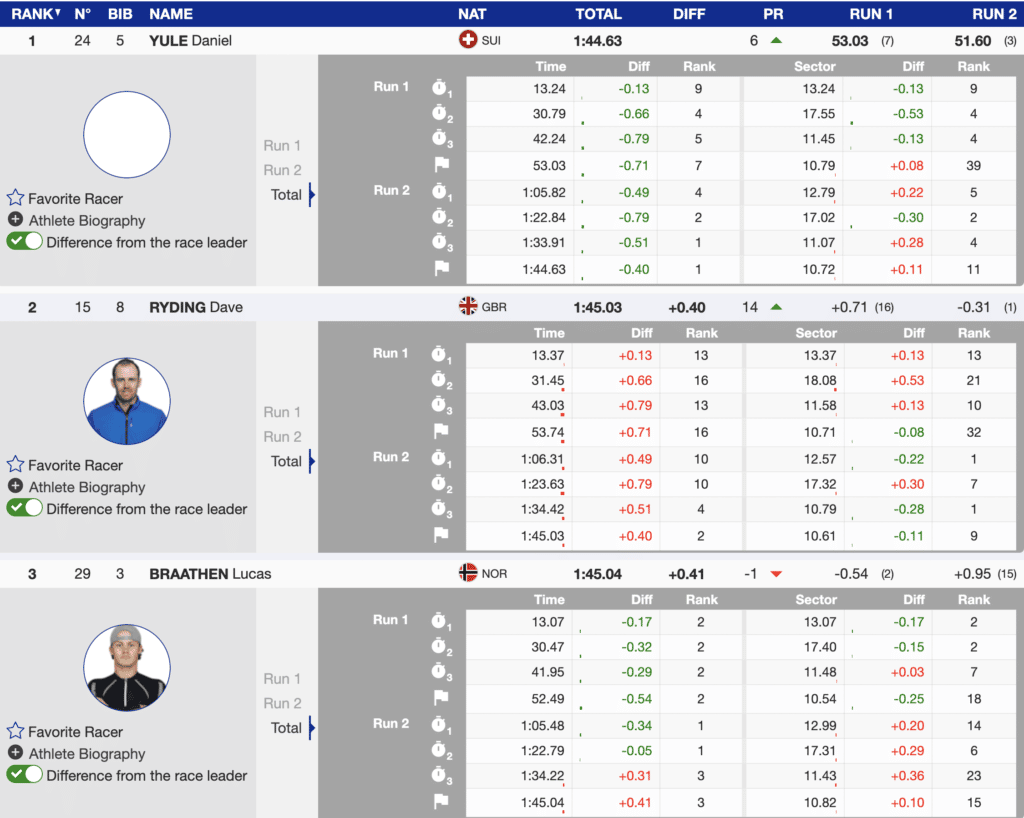Select Run 1 tab in Yule's panel
The height and width of the screenshot is (818, 1024).
point(282,146)
